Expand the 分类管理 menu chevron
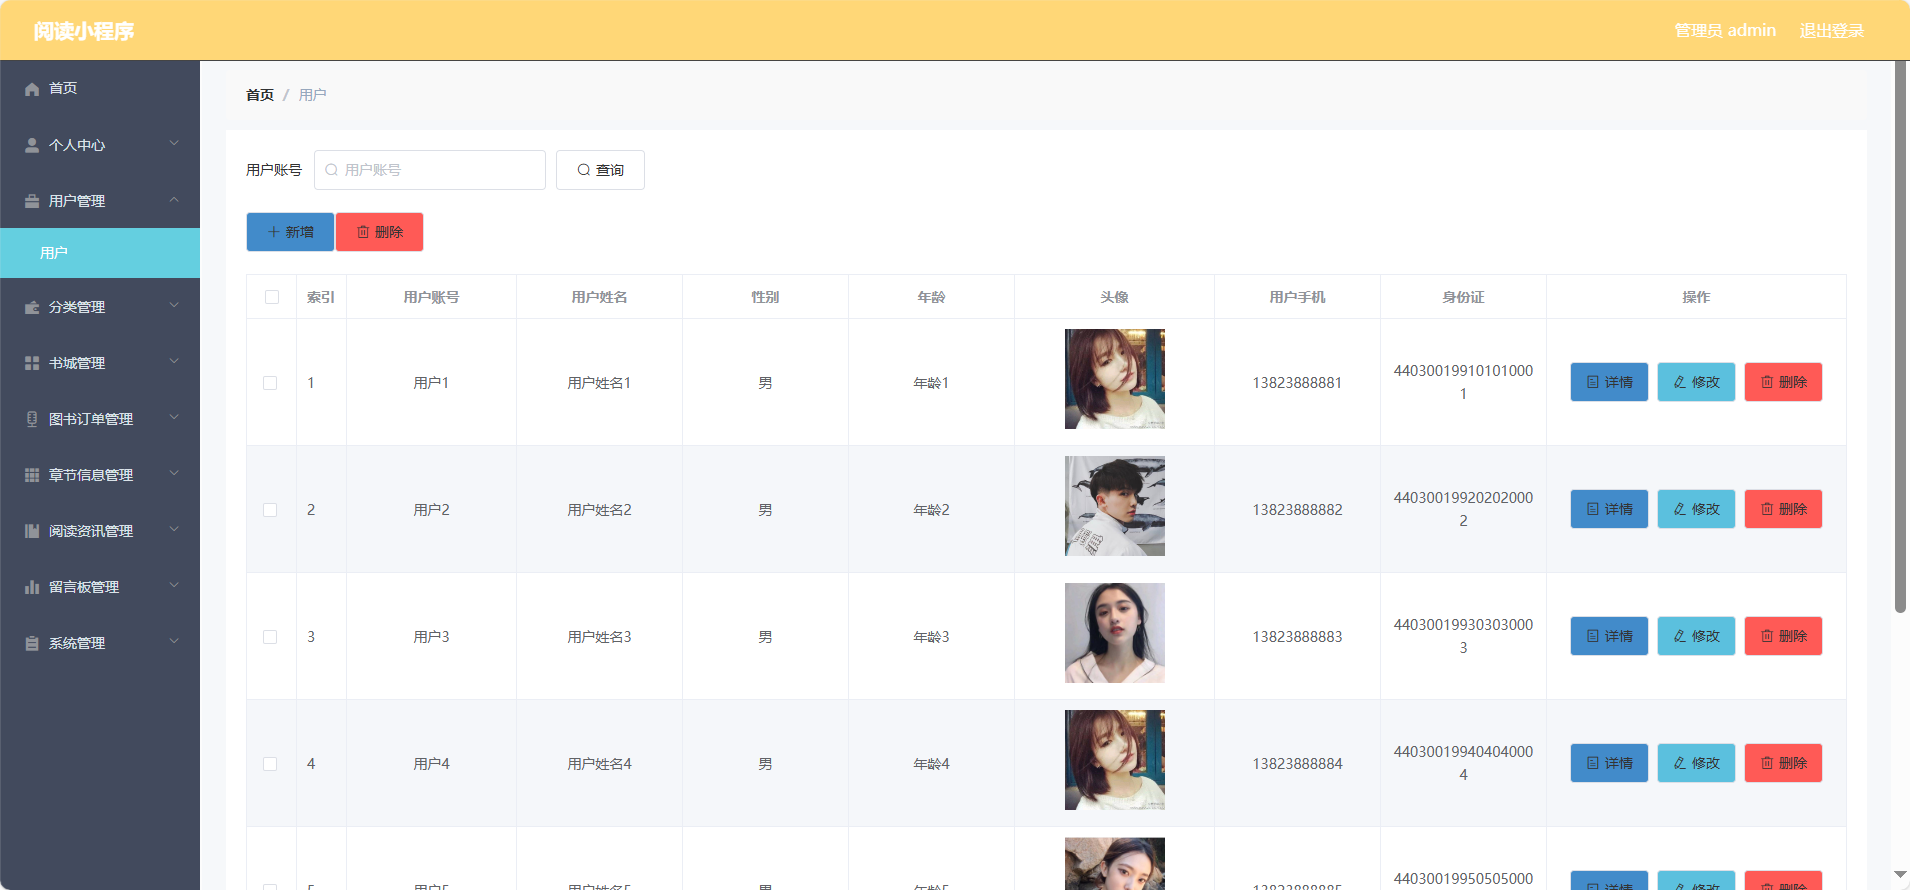This screenshot has width=1910, height=890. tap(174, 306)
